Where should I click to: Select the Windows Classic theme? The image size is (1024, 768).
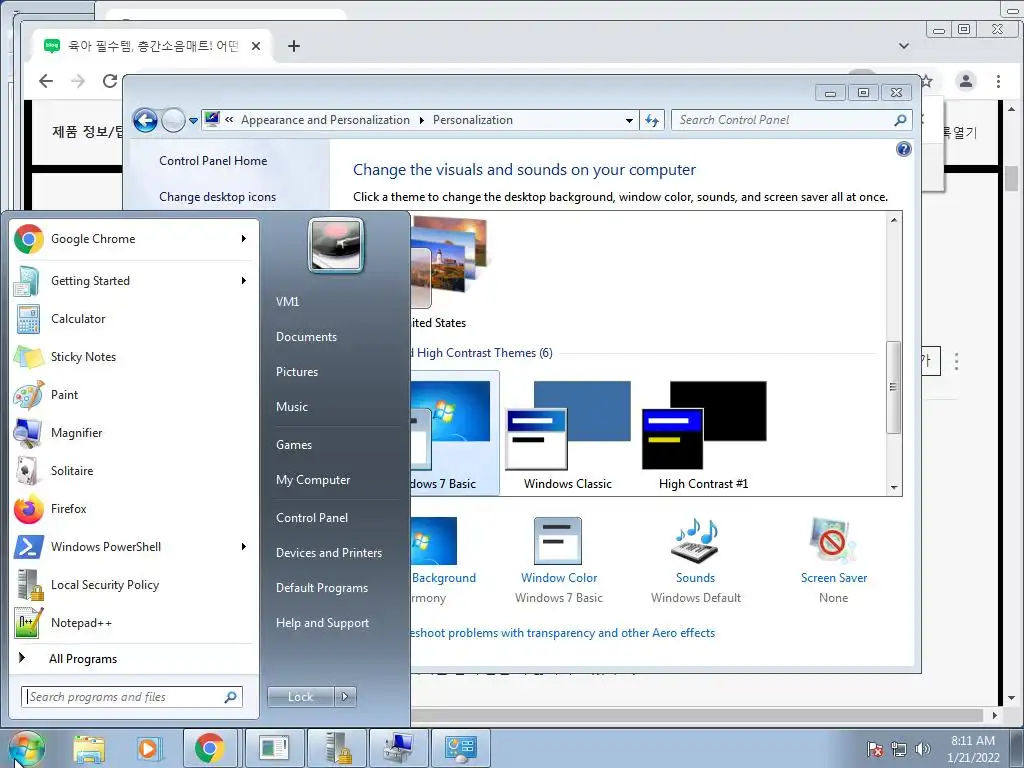pyautogui.click(x=568, y=435)
